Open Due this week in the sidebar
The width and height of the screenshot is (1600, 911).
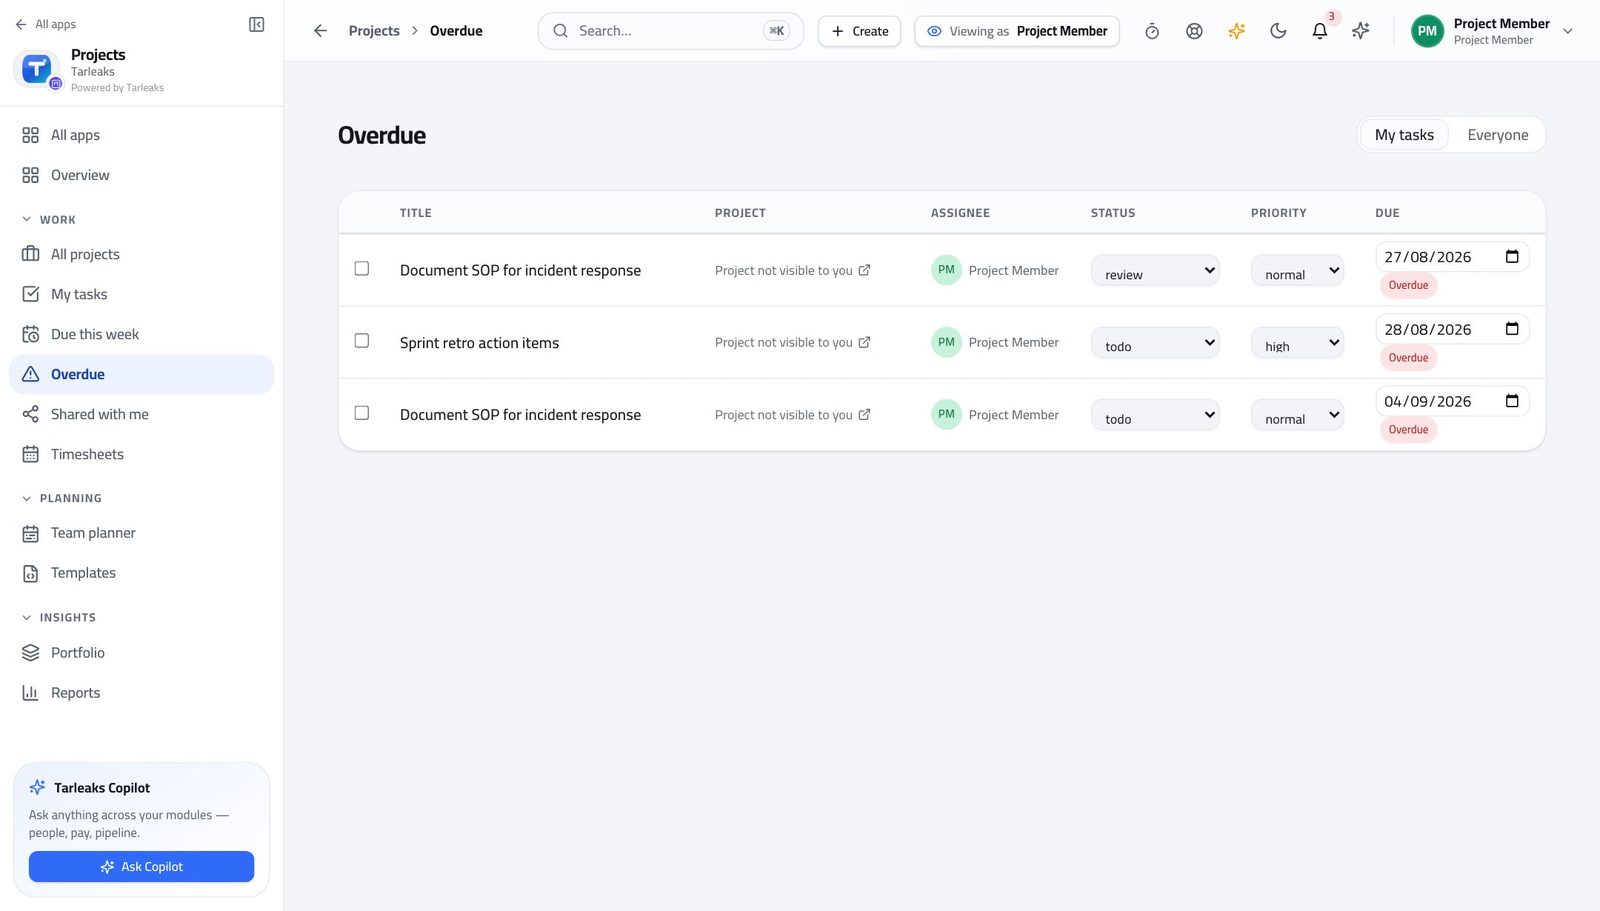coord(141,334)
